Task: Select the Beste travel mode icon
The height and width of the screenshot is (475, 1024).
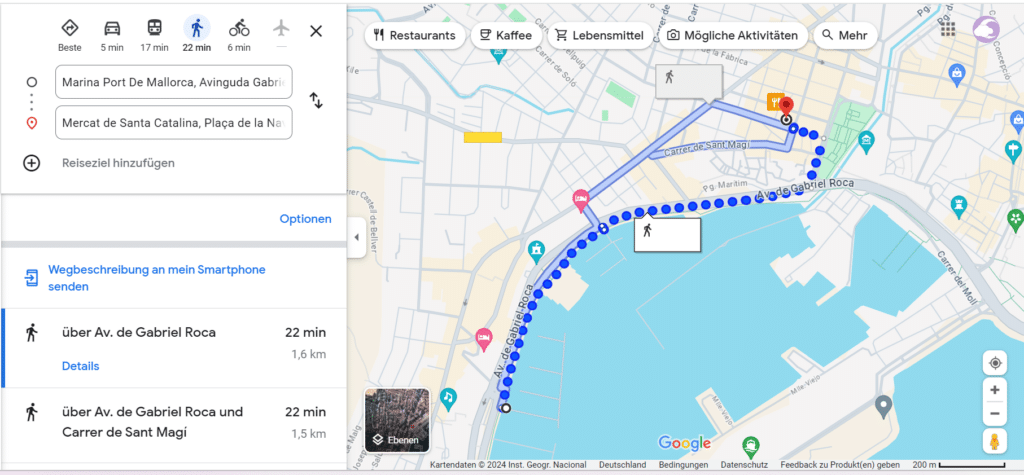Action: pos(70,28)
